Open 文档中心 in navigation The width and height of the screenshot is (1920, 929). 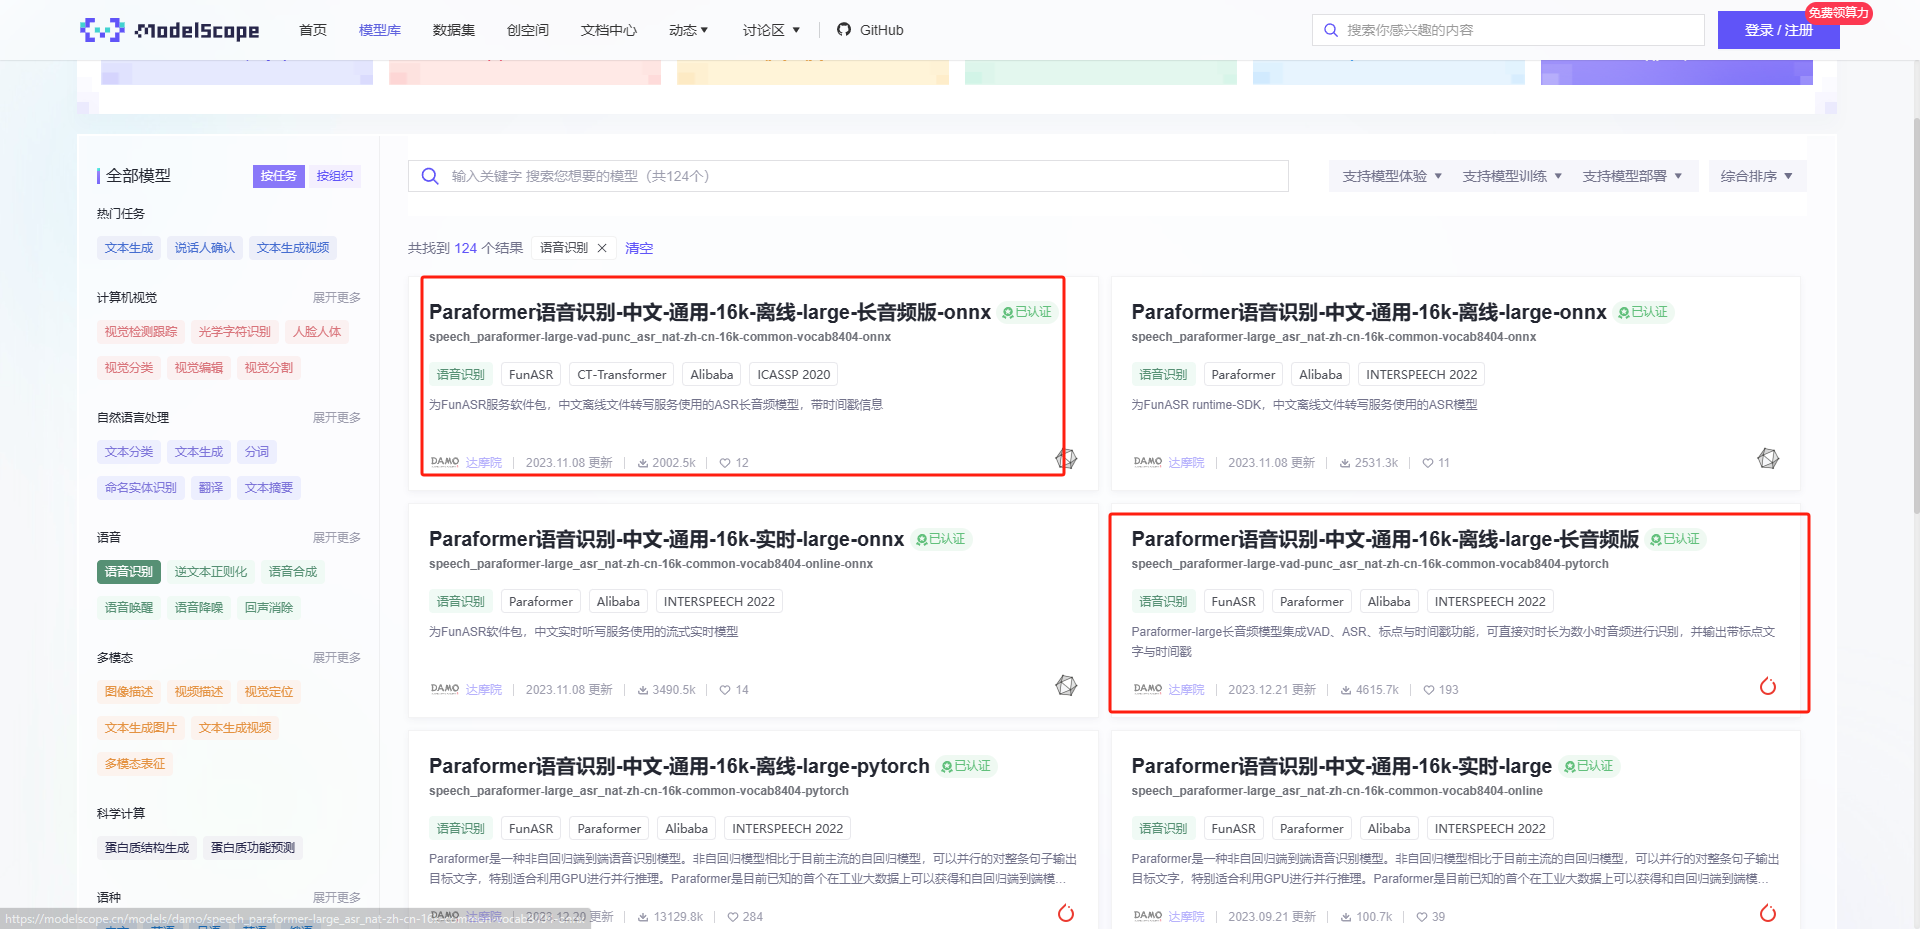pos(609,30)
